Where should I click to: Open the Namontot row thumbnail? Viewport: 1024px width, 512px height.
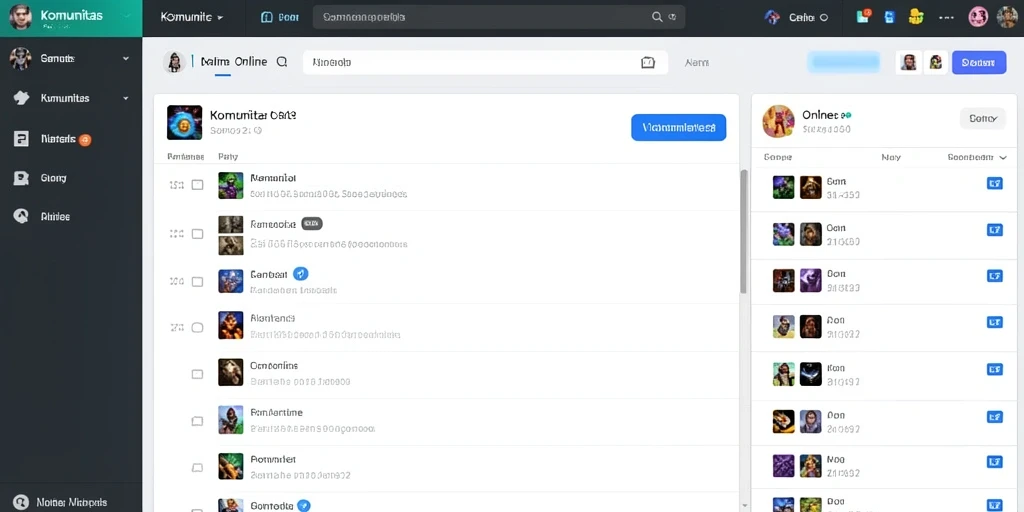tap(231, 185)
